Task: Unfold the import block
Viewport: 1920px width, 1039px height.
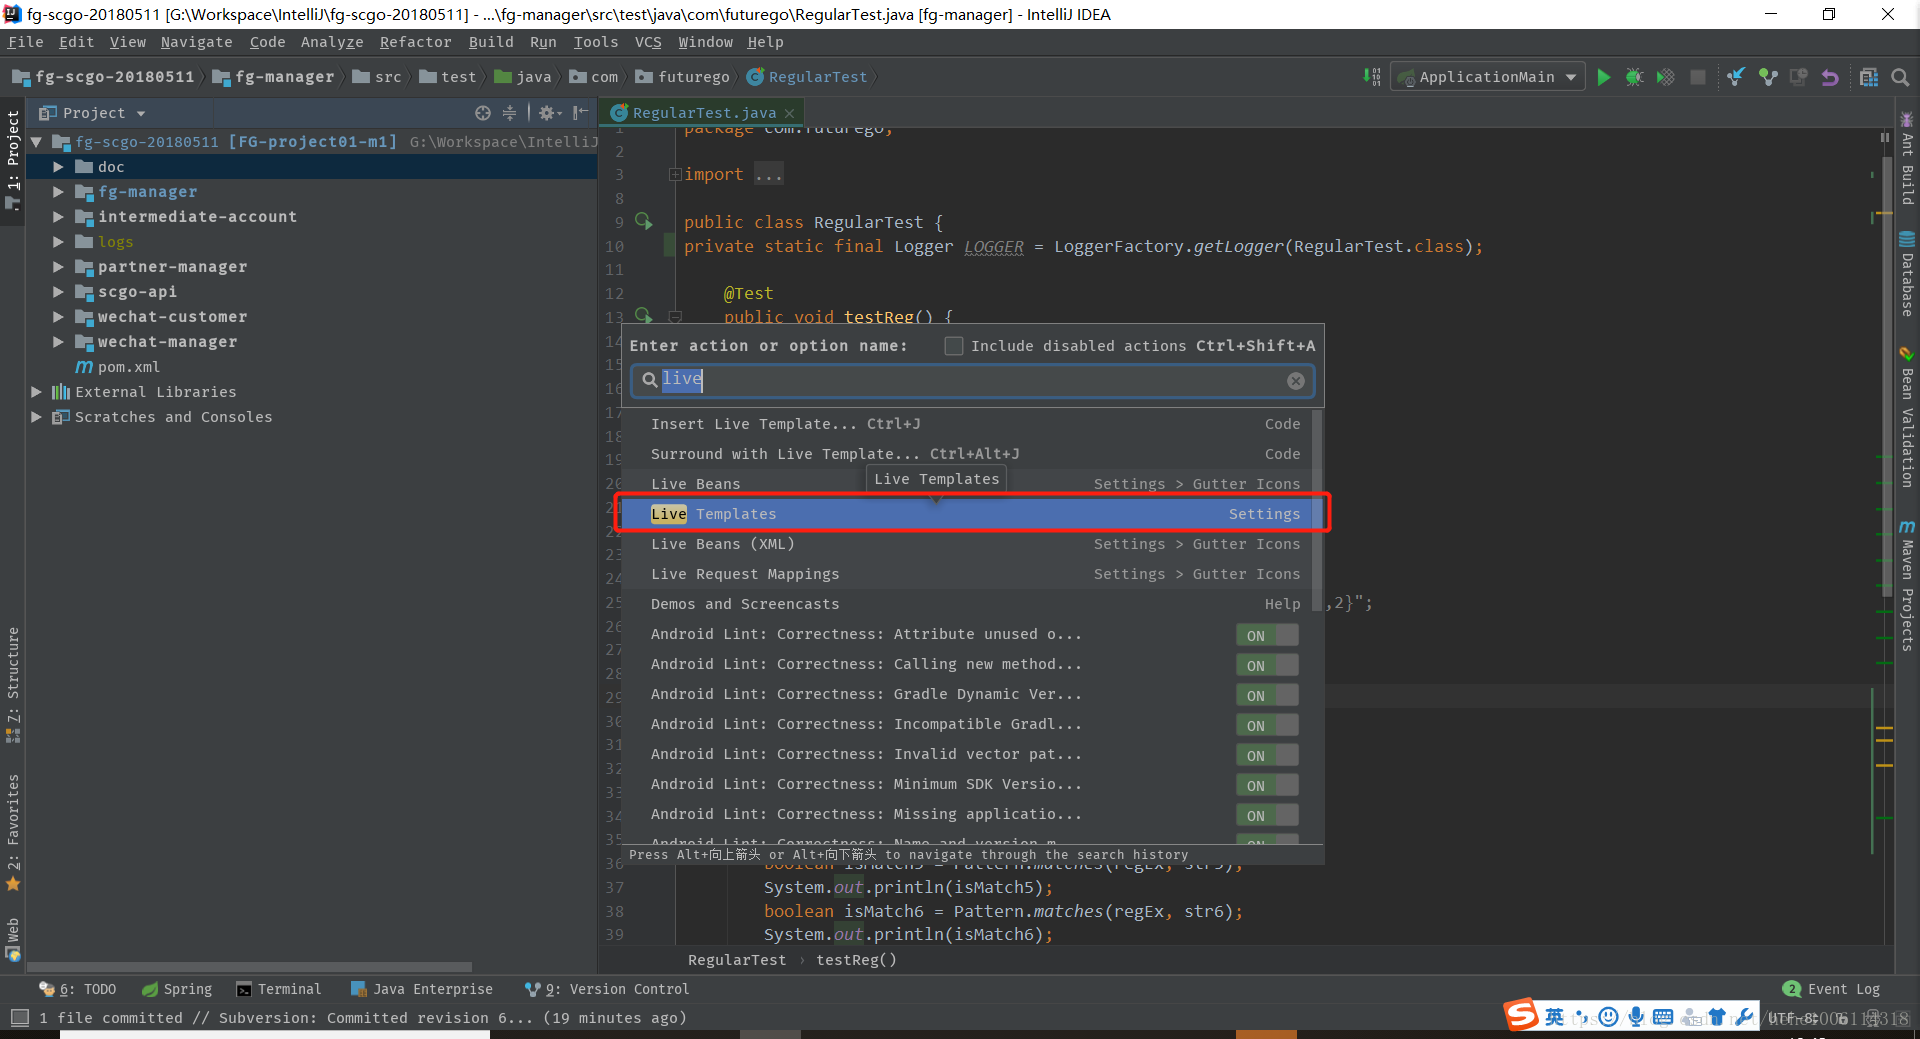Action: pos(675,174)
